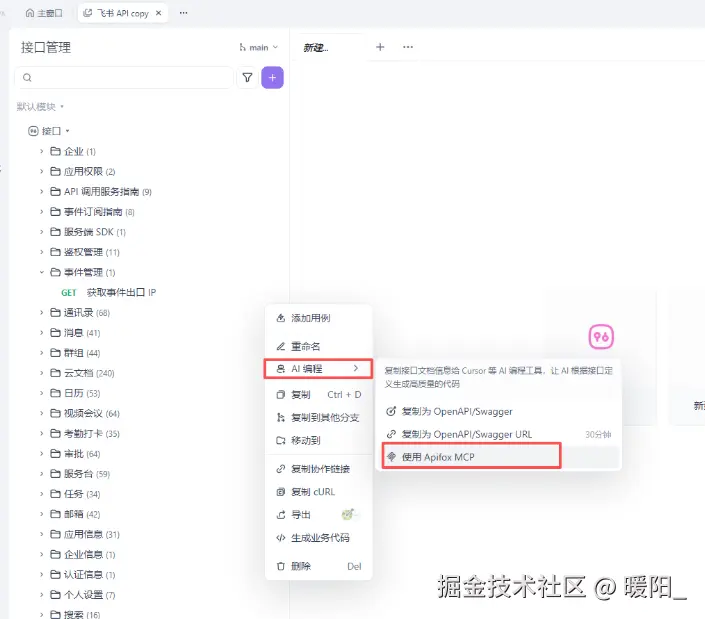Select the 云文档 (240) folder icon
Image resolution: width=705 pixels, height=619 pixels.
(55, 373)
